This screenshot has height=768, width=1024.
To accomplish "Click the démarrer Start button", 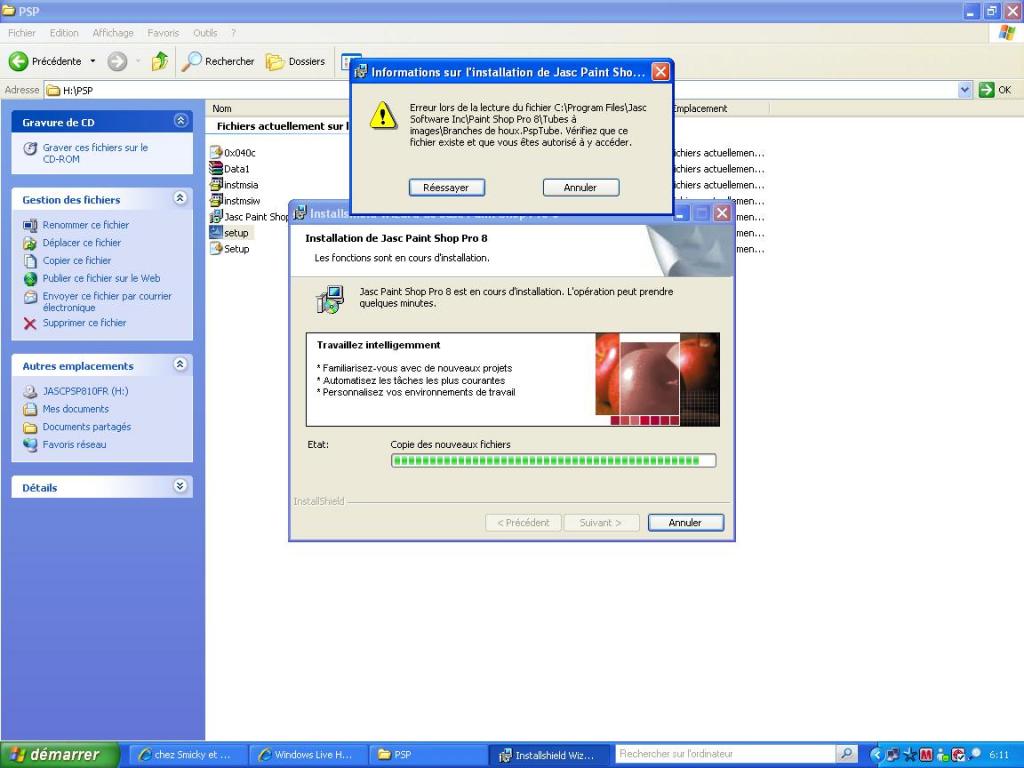I will (x=59, y=755).
